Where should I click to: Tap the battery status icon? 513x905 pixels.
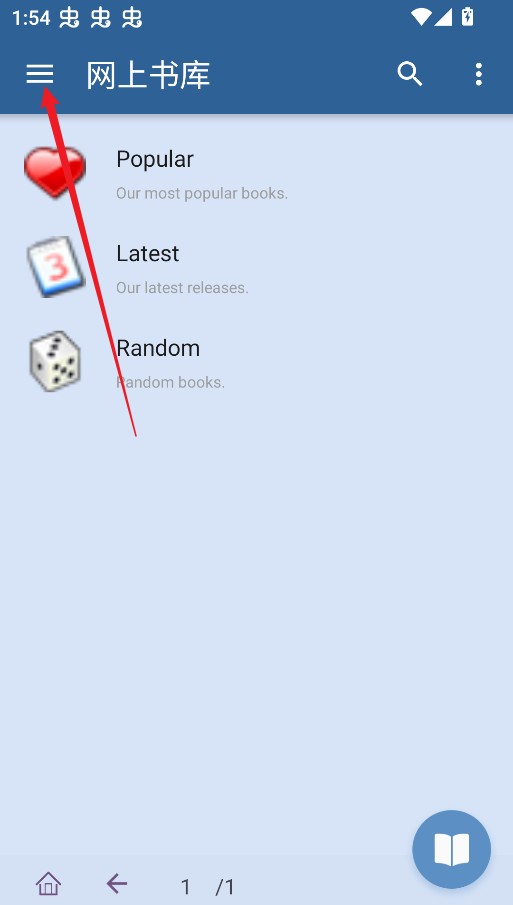467,17
